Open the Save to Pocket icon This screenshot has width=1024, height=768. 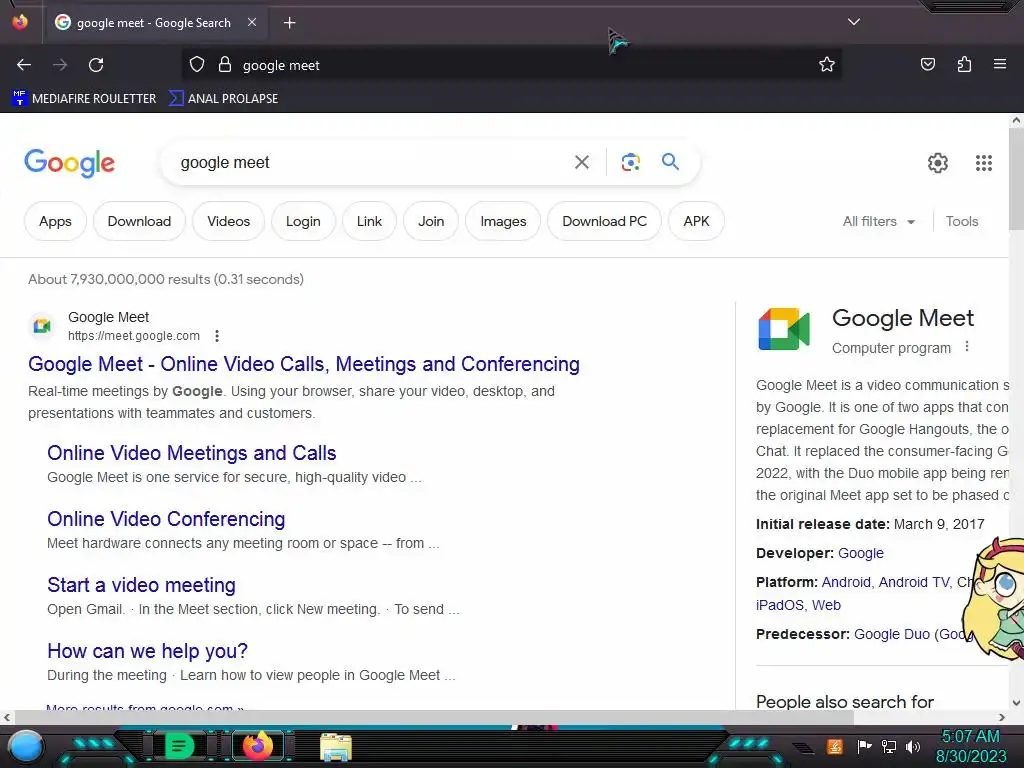coord(927,64)
